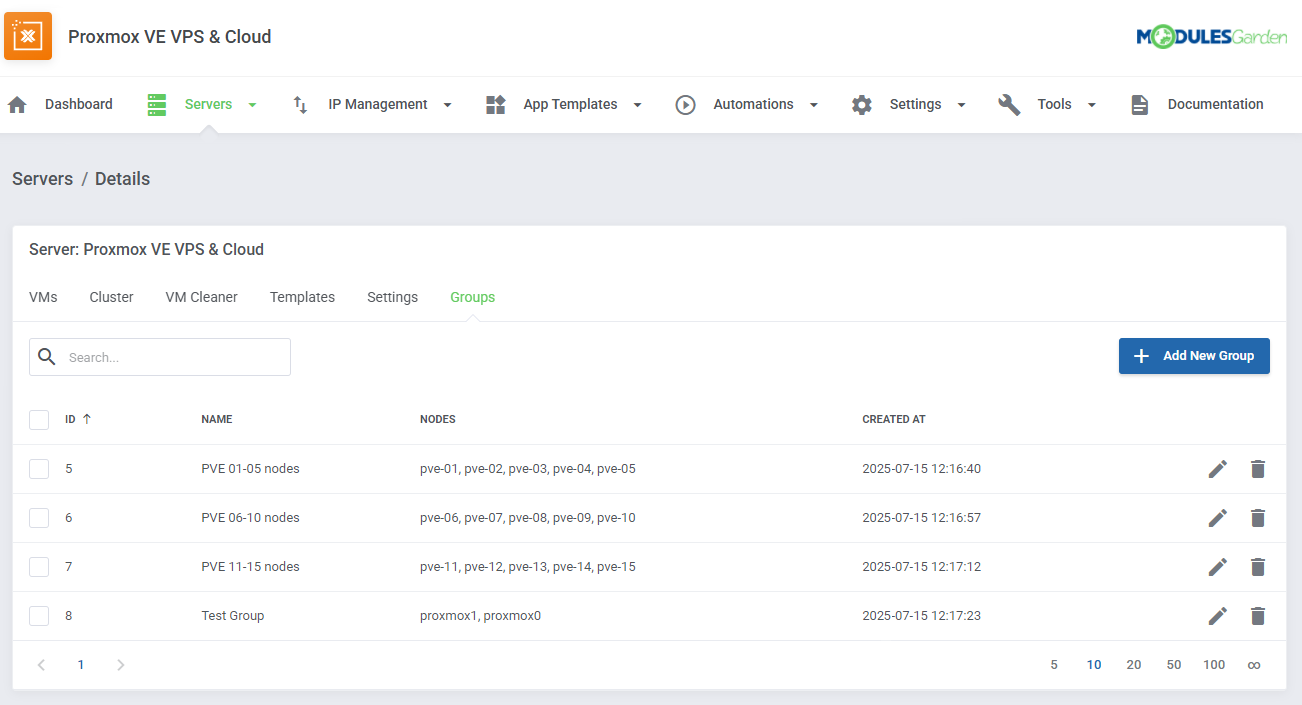Viewport: 1302px width, 705px height.
Task: Edit the PVE 01-05 nodes group
Action: [1218, 469]
